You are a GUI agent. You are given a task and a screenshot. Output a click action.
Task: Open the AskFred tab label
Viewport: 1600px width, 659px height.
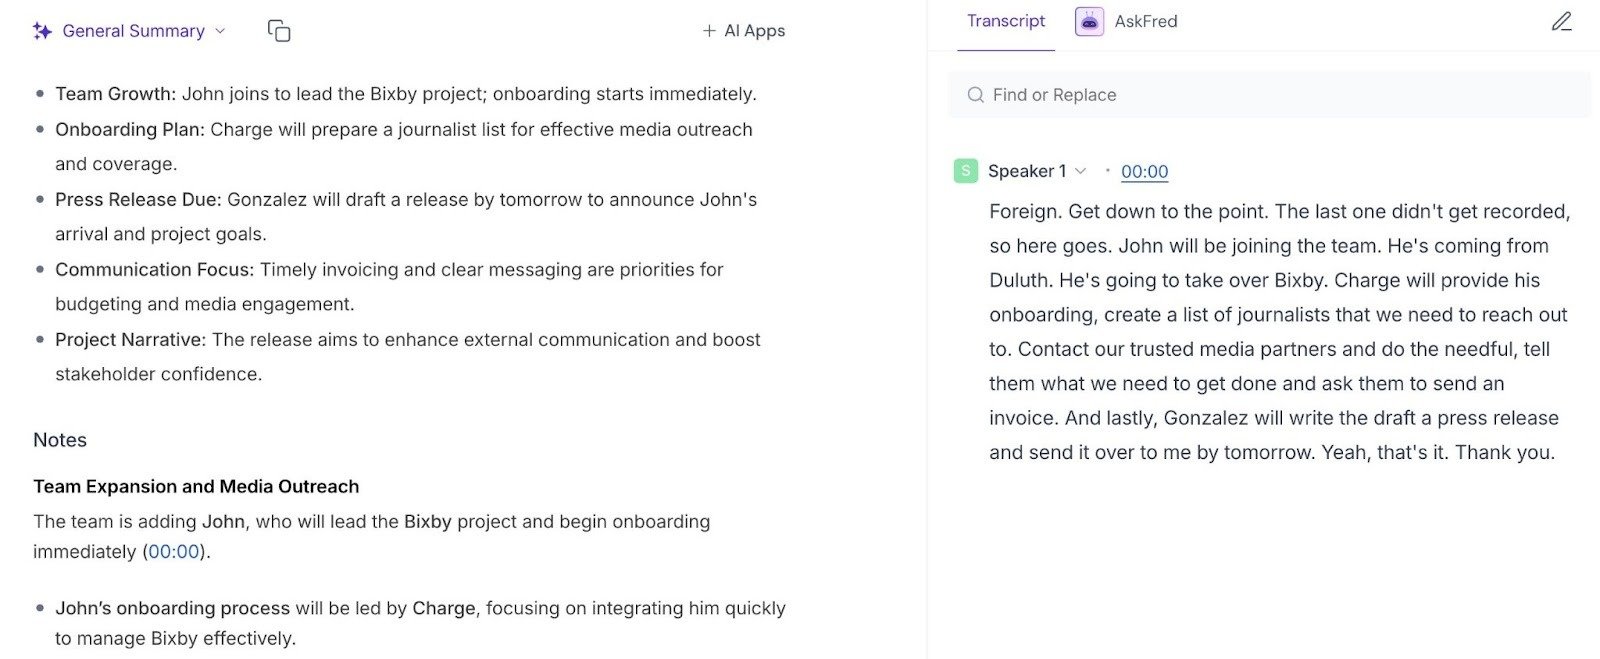1146,21
